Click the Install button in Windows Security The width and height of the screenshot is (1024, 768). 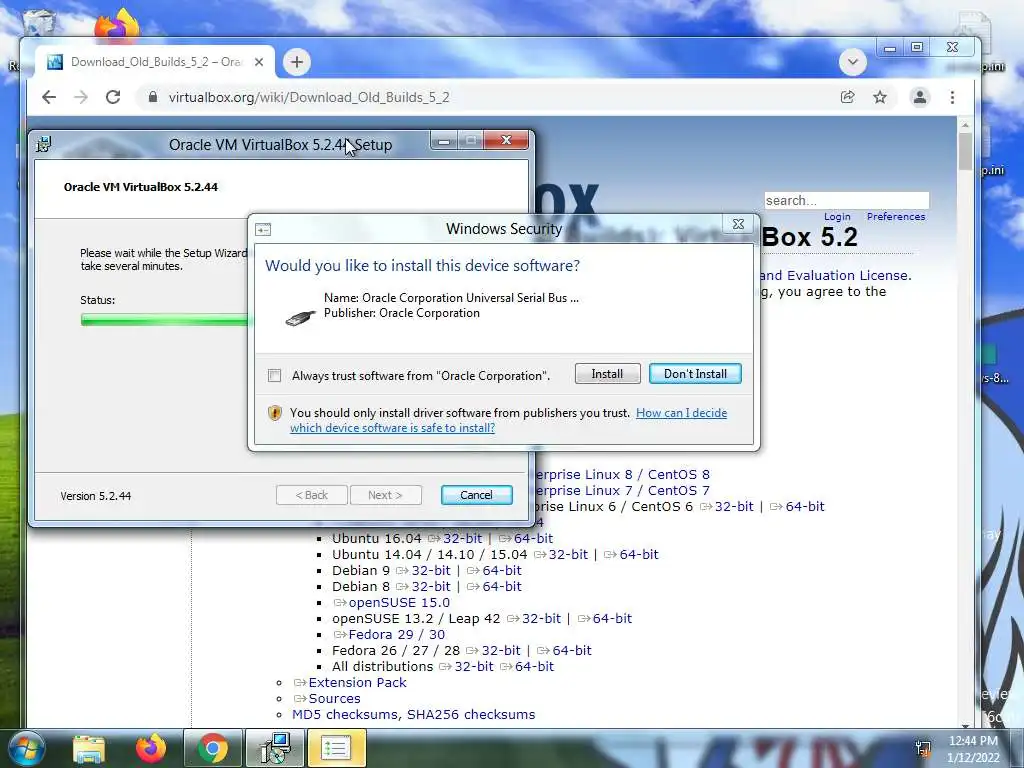click(x=607, y=374)
